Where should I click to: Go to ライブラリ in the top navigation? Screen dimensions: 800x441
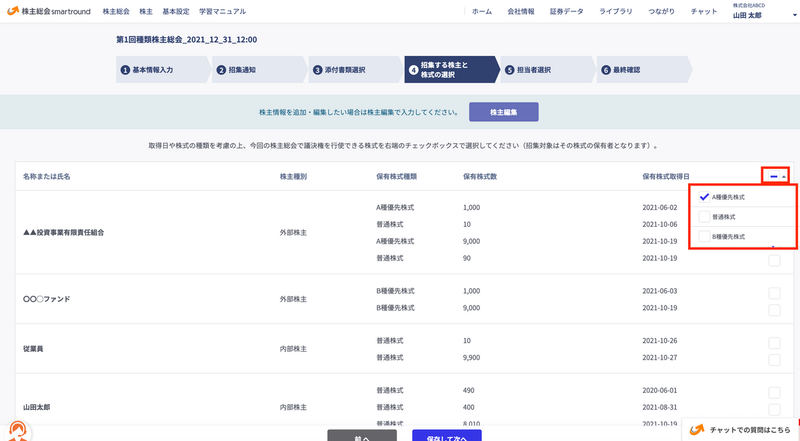tap(615, 11)
